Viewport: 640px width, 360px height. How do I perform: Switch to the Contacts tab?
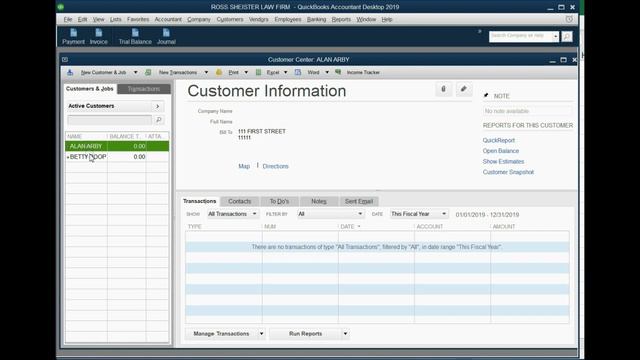(x=240, y=201)
